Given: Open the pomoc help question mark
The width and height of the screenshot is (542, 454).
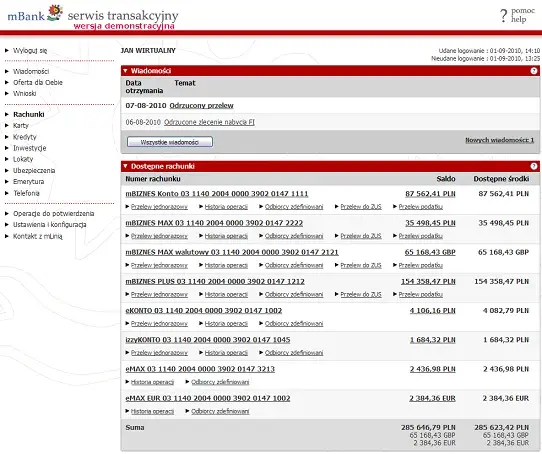Looking at the screenshot, I should pyautogui.click(x=504, y=16).
